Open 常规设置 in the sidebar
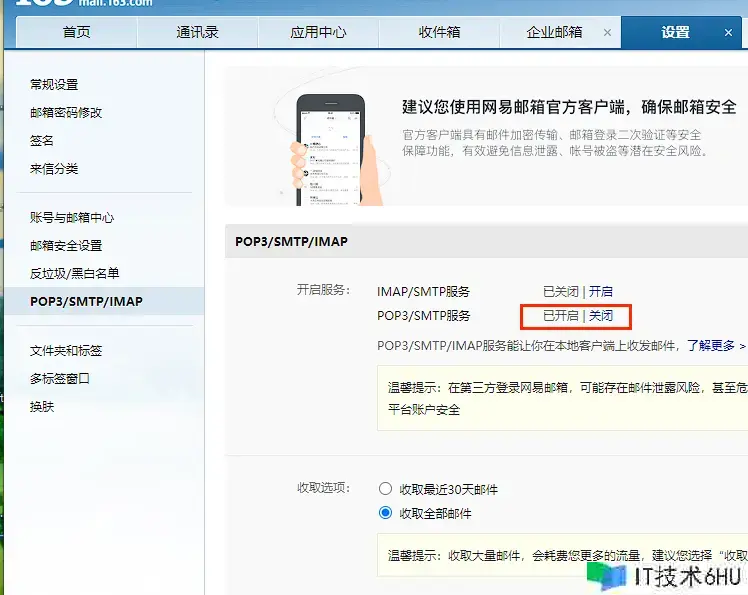 [x=54, y=85]
